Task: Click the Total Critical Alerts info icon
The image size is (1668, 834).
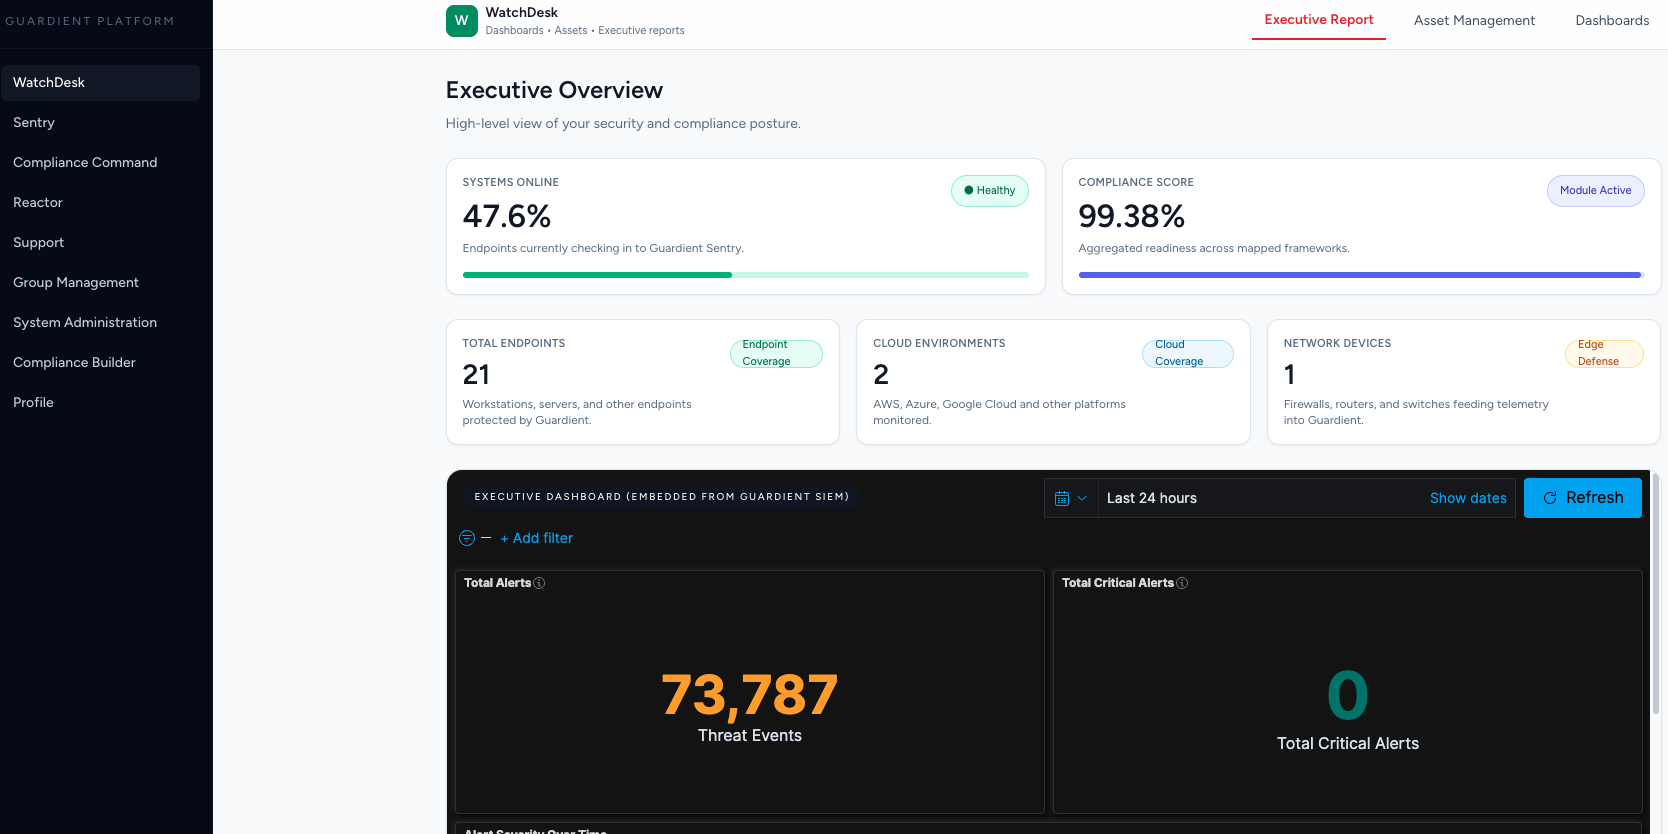Action: (1182, 583)
